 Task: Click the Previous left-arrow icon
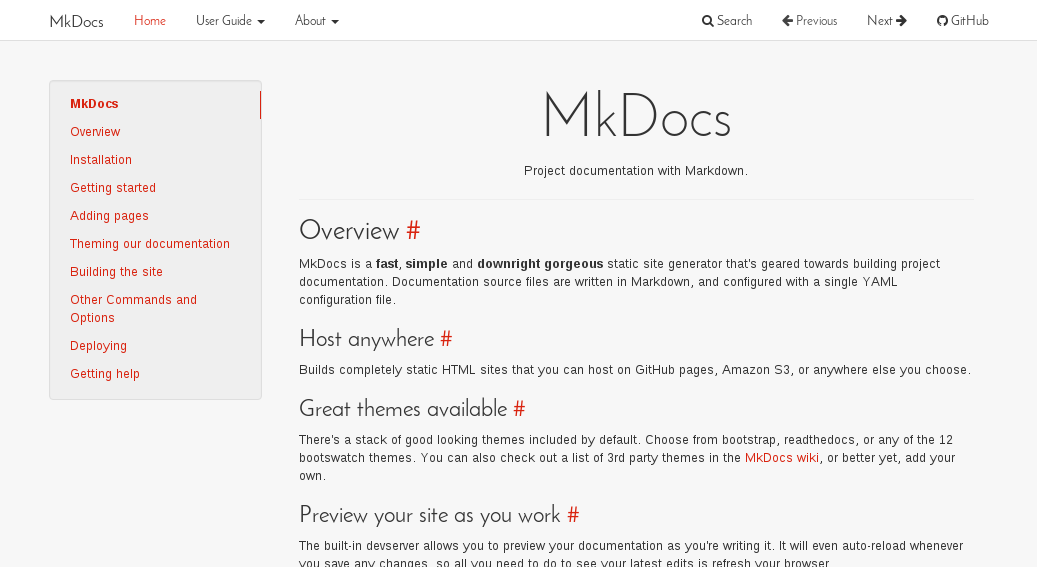(788, 21)
